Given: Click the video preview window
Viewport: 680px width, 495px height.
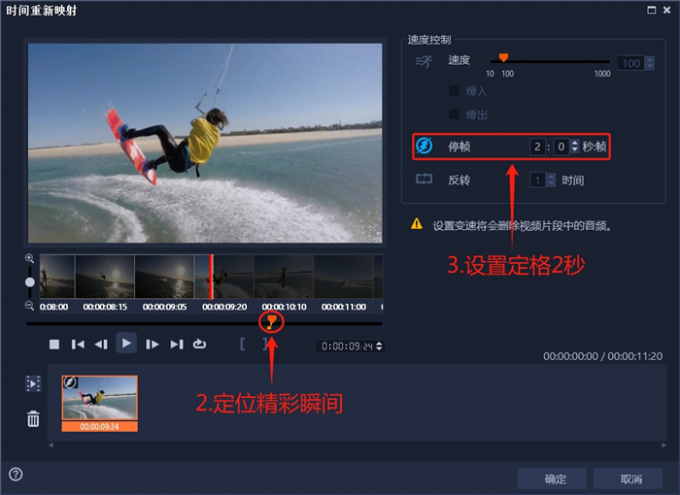Looking at the screenshot, I should tap(205, 143).
